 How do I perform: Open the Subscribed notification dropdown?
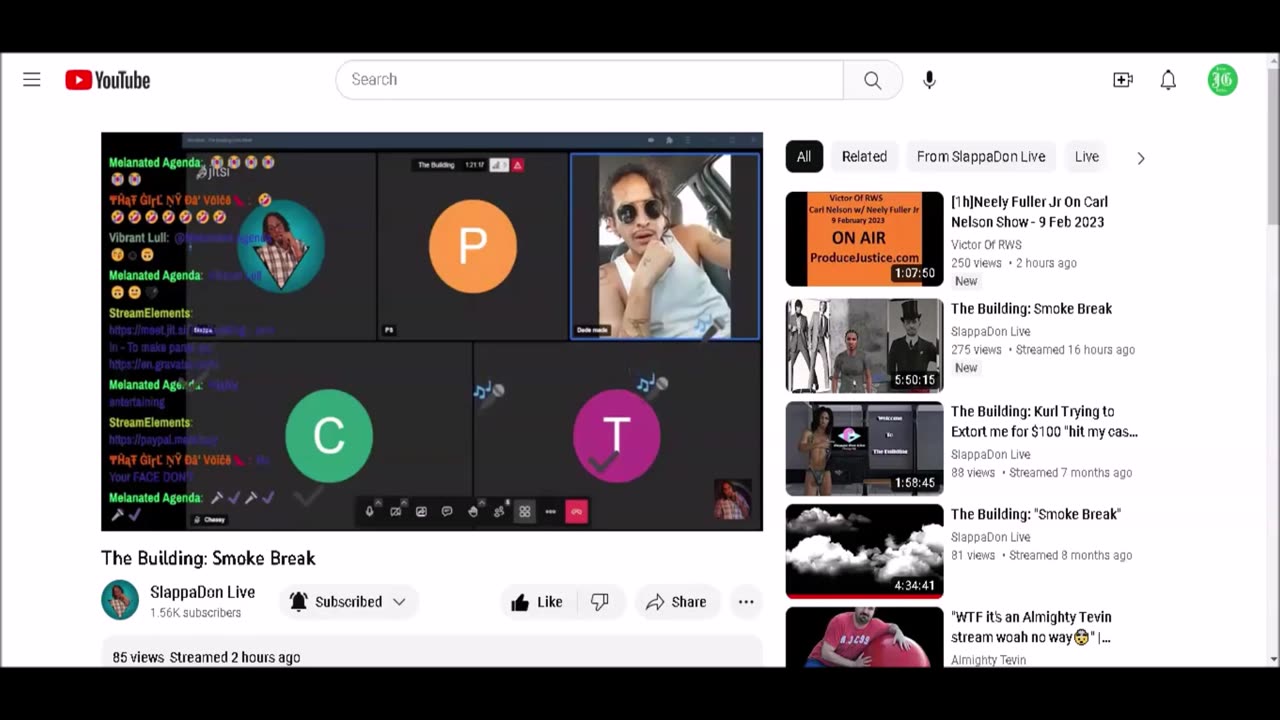click(348, 602)
